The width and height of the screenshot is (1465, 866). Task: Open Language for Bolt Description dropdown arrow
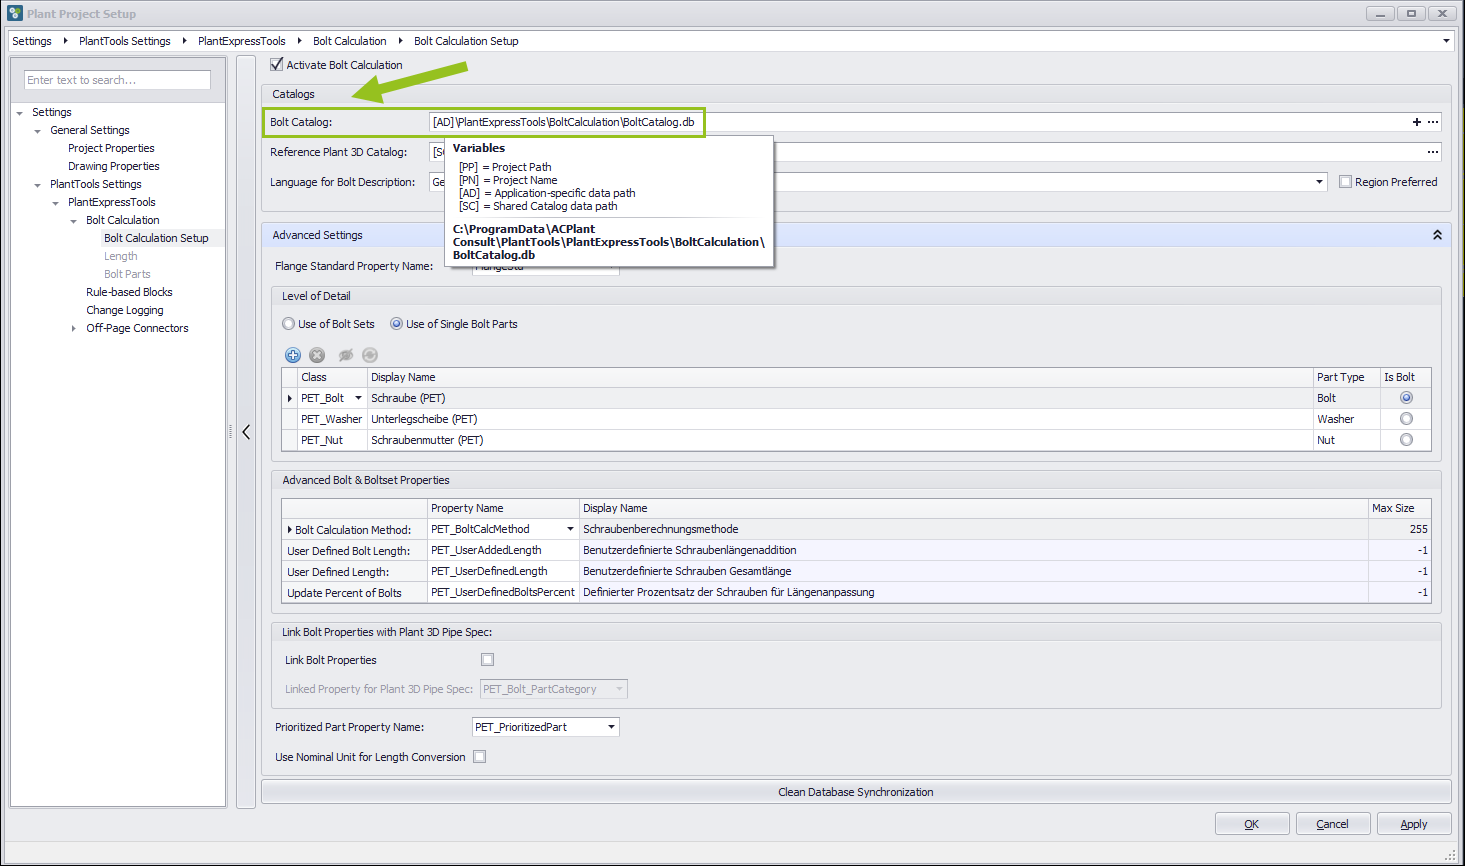click(1320, 182)
